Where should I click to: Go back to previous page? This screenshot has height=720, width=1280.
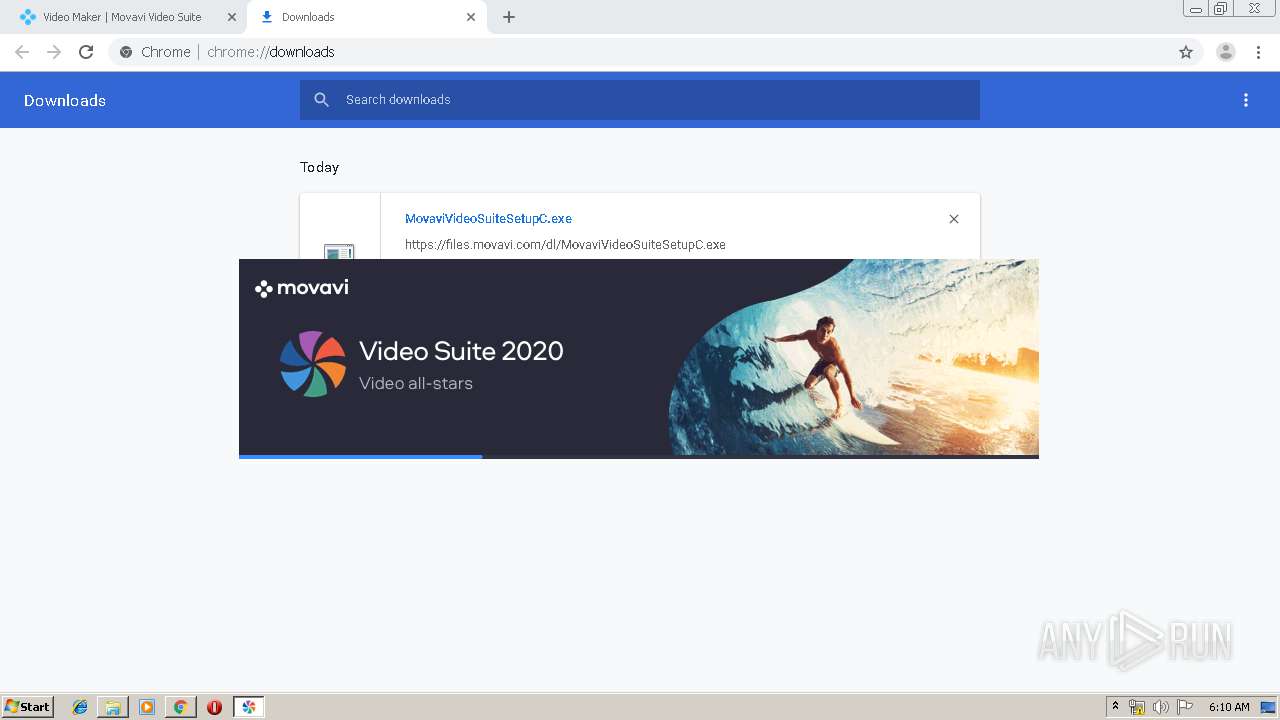point(22,52)
